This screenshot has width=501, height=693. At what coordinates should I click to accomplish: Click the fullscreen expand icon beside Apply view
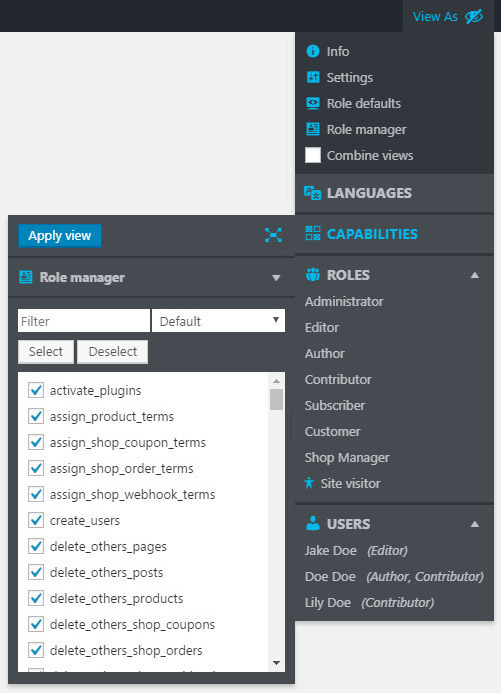click(x=273, y=235)
